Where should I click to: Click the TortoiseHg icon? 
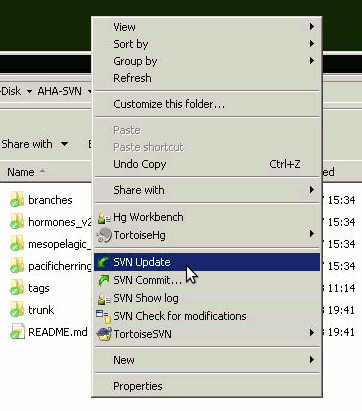point(104,235)
